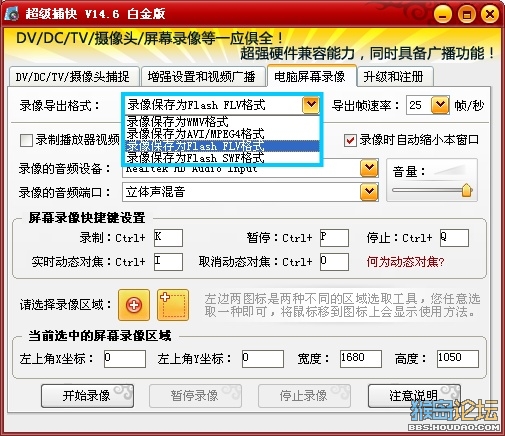Screen dimensions: 505x436
Task: Expand the 立体声混音 audio port dropdown
Action: point(369,192)
